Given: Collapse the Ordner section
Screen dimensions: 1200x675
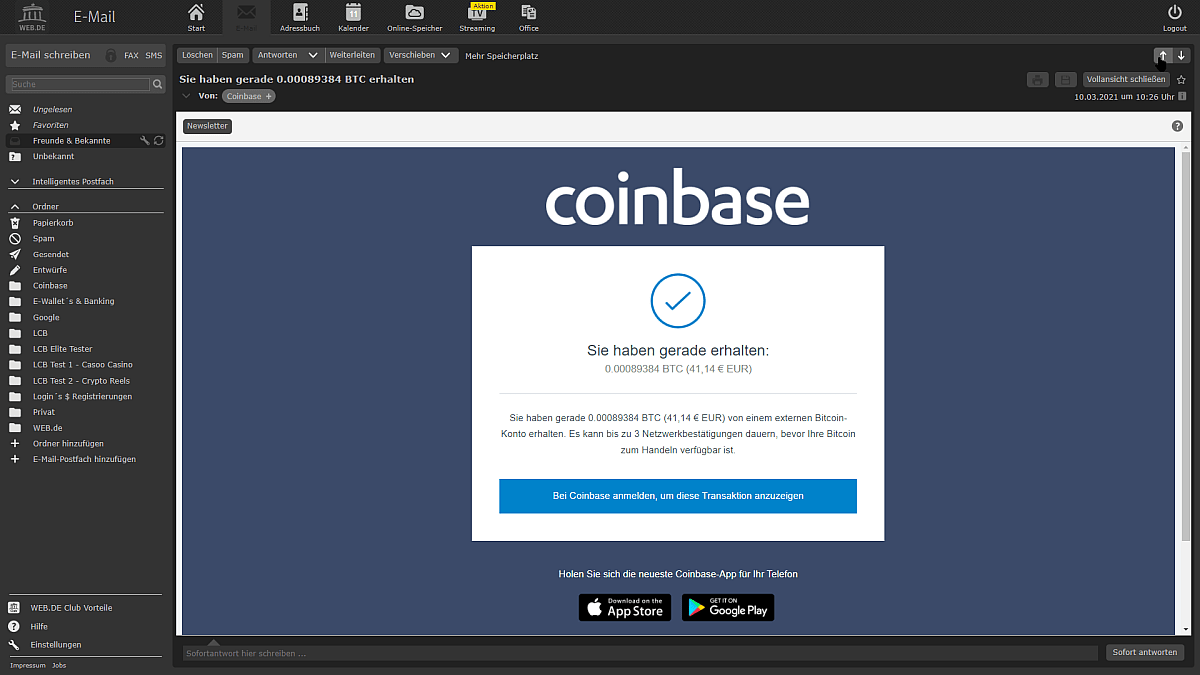Looking at the screenshot, I should pos(15,207).
